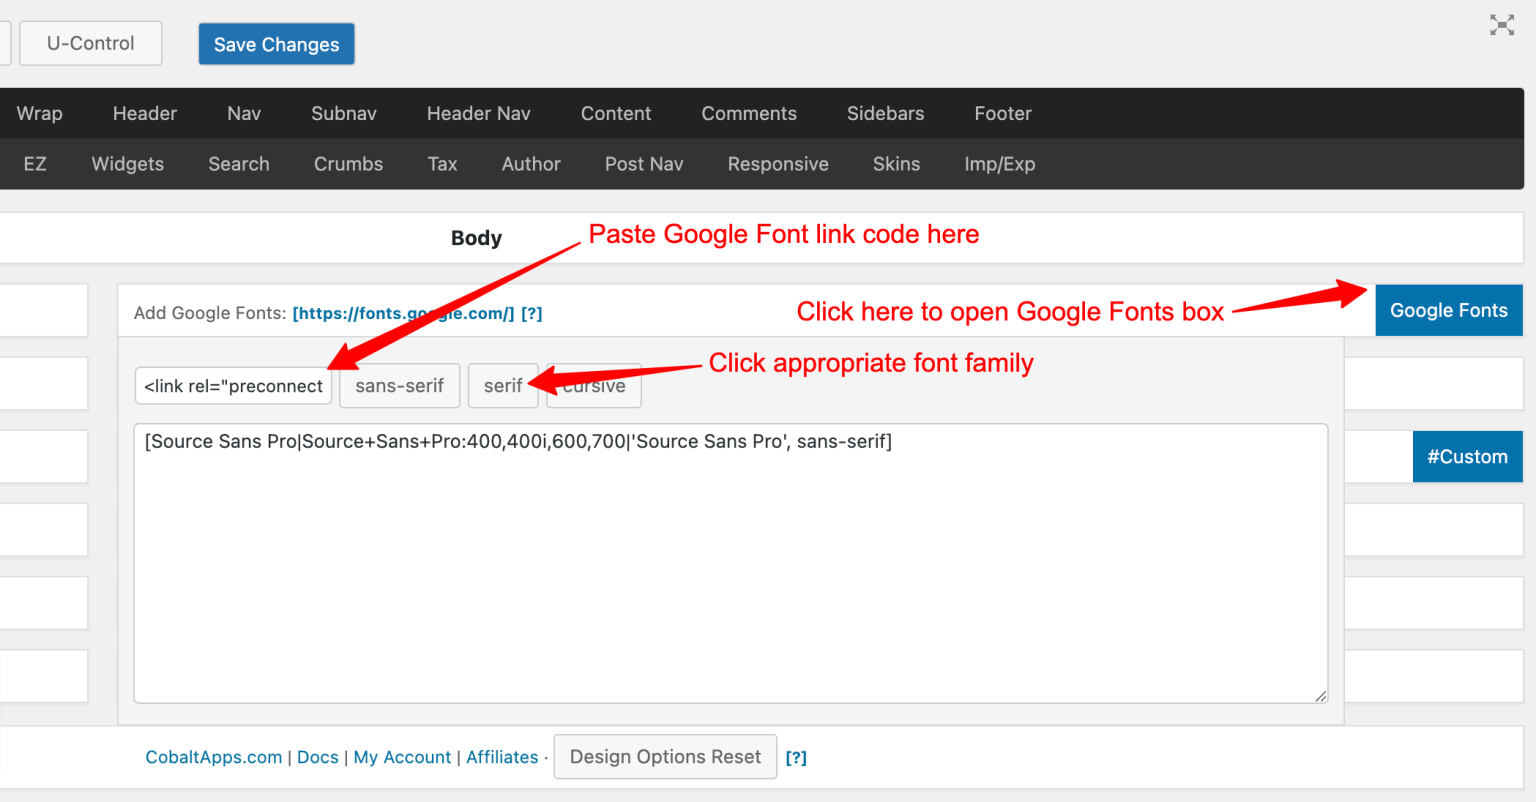Select the sans-serif font family button
Screen dimensions: 1536x802
click(399, 385)
